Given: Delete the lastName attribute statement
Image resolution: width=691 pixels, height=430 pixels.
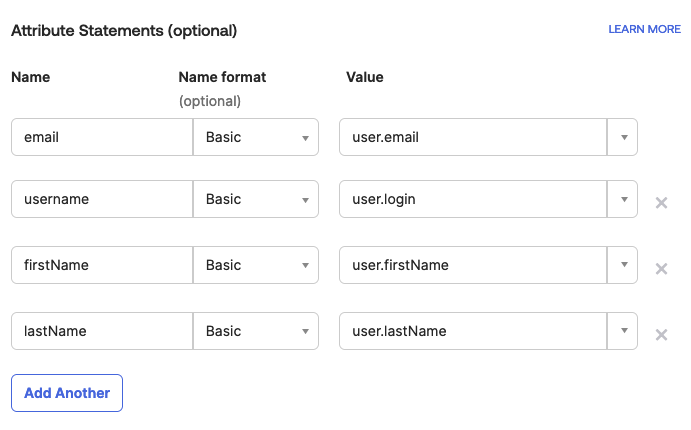Looking at the screenshot, I should 660,335.
